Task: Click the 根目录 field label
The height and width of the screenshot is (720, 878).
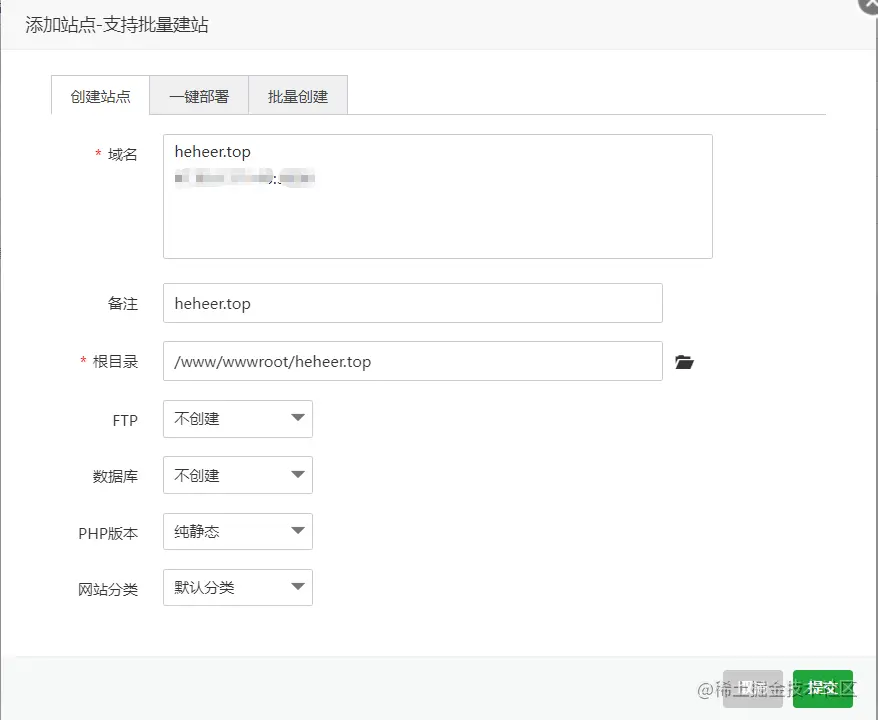Action: click(115, 362)
